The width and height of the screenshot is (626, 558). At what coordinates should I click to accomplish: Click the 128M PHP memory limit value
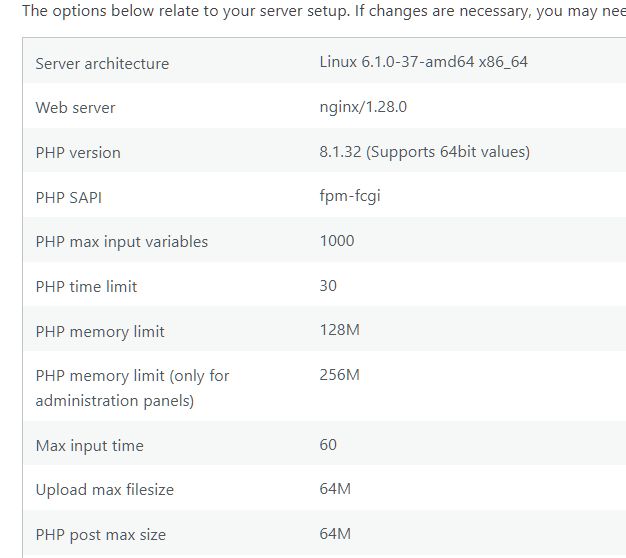(339, 330)
